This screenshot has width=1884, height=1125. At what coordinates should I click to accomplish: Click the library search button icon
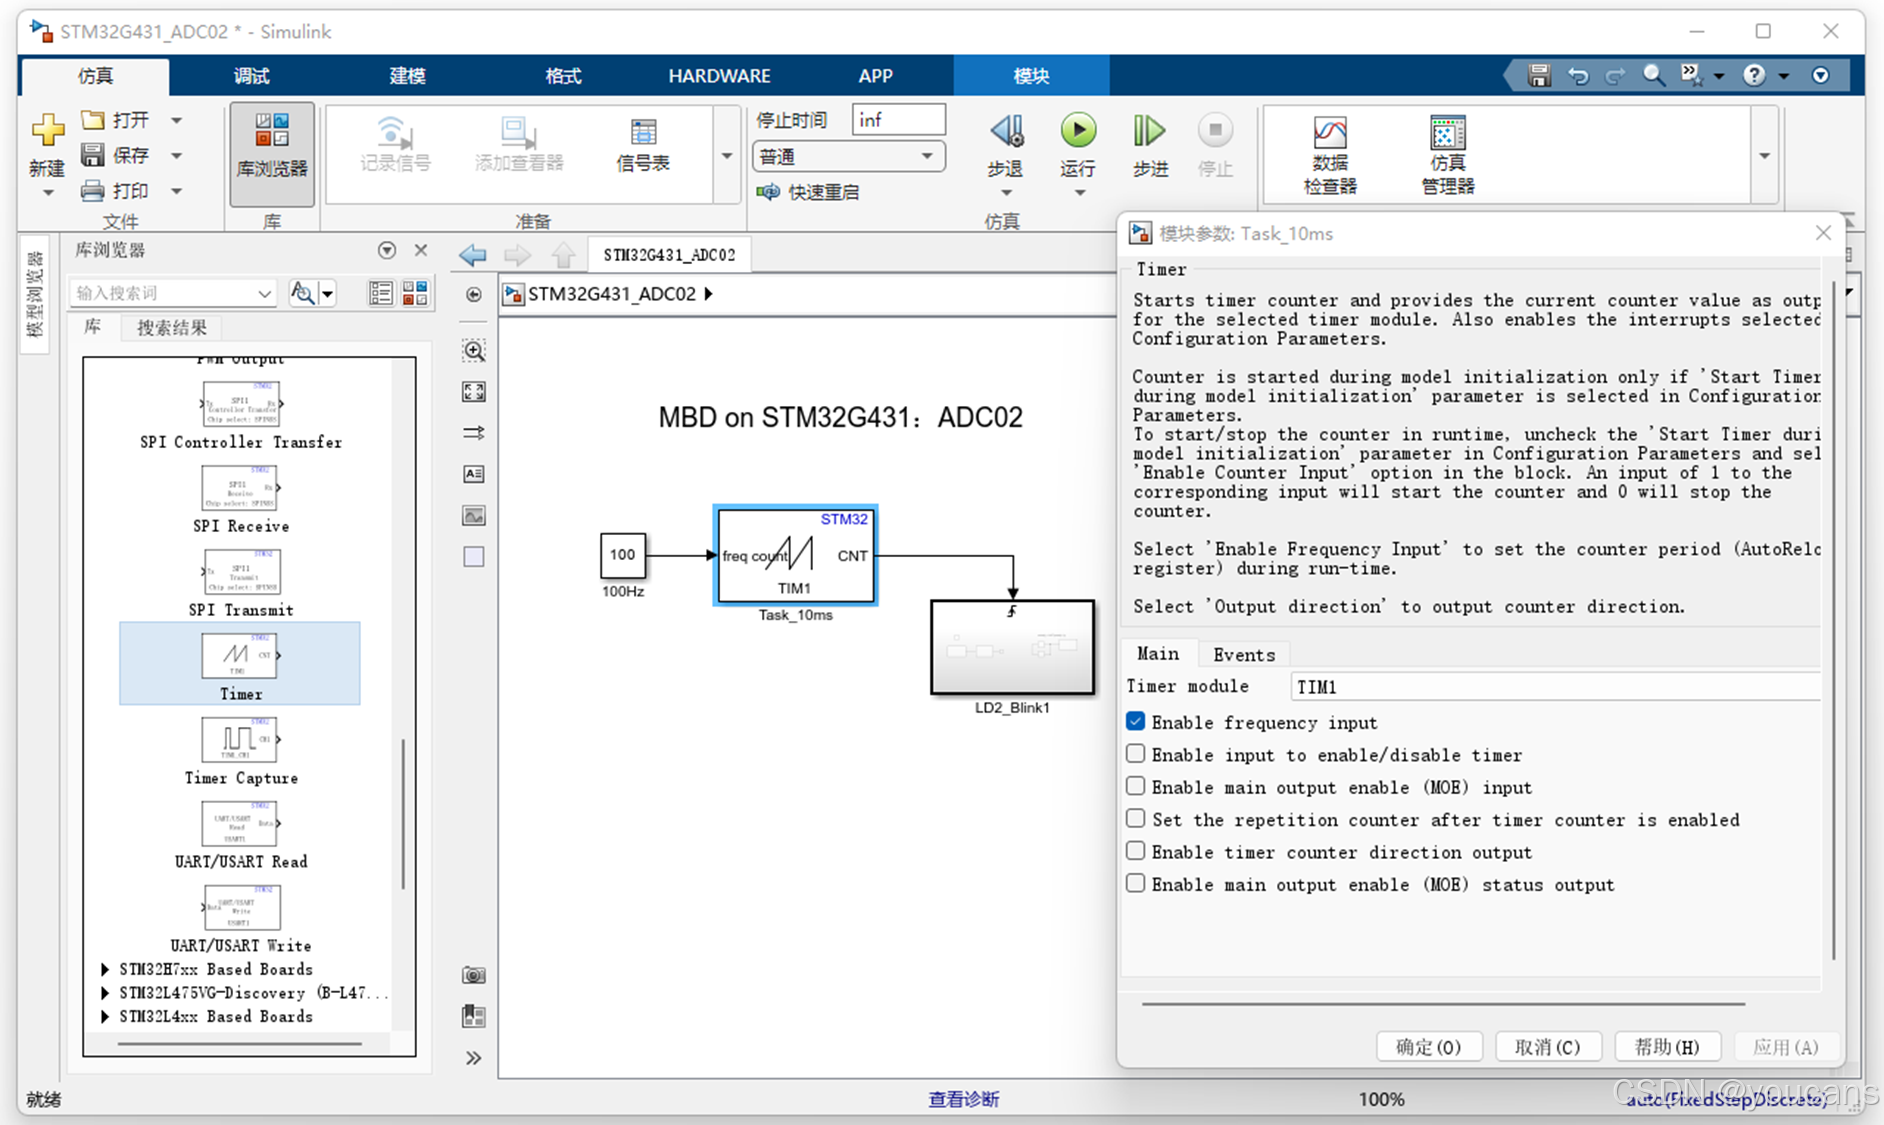[x=302, y=293]
